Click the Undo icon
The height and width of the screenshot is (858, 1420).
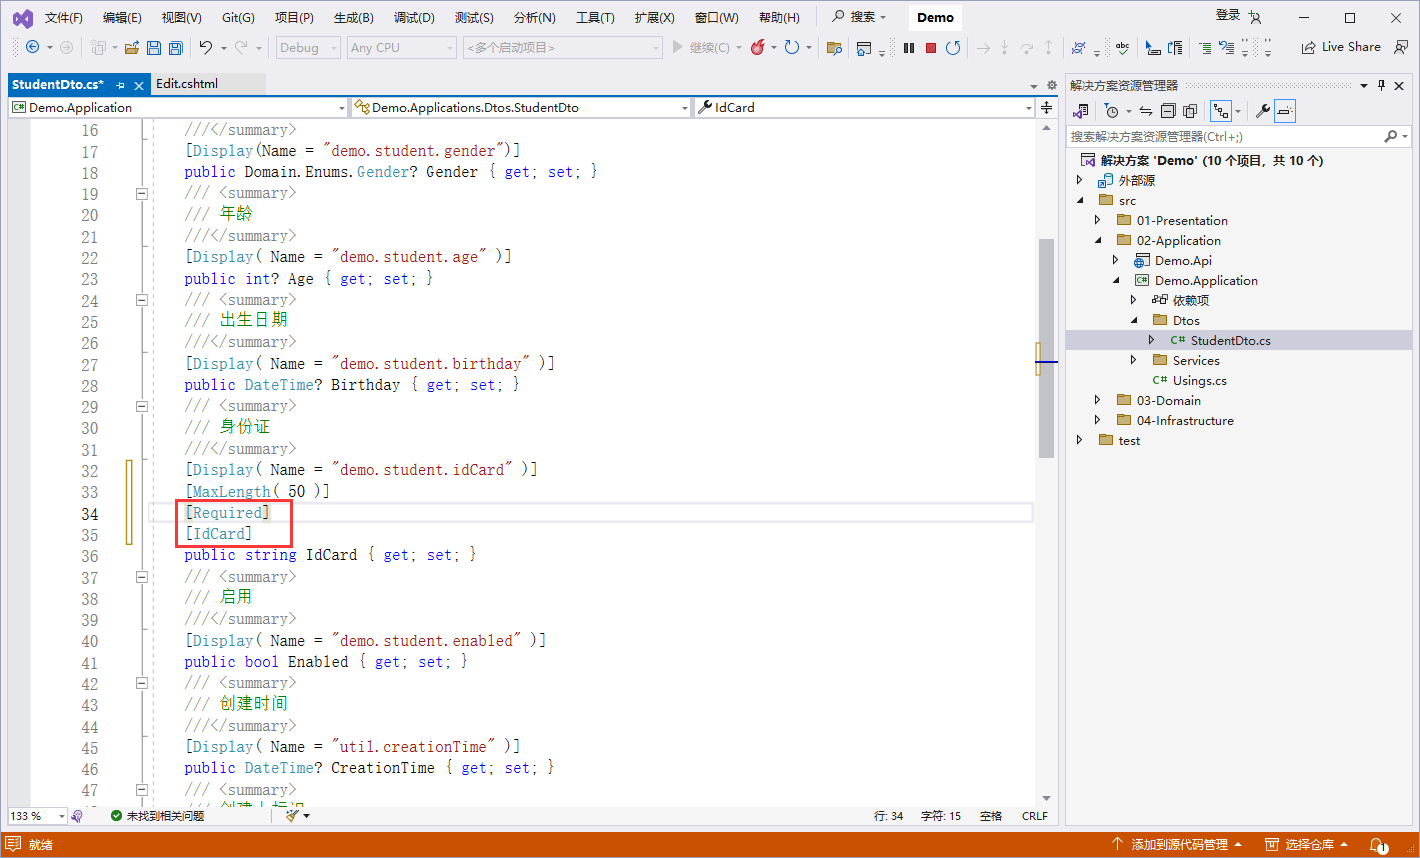pos(206,47)
